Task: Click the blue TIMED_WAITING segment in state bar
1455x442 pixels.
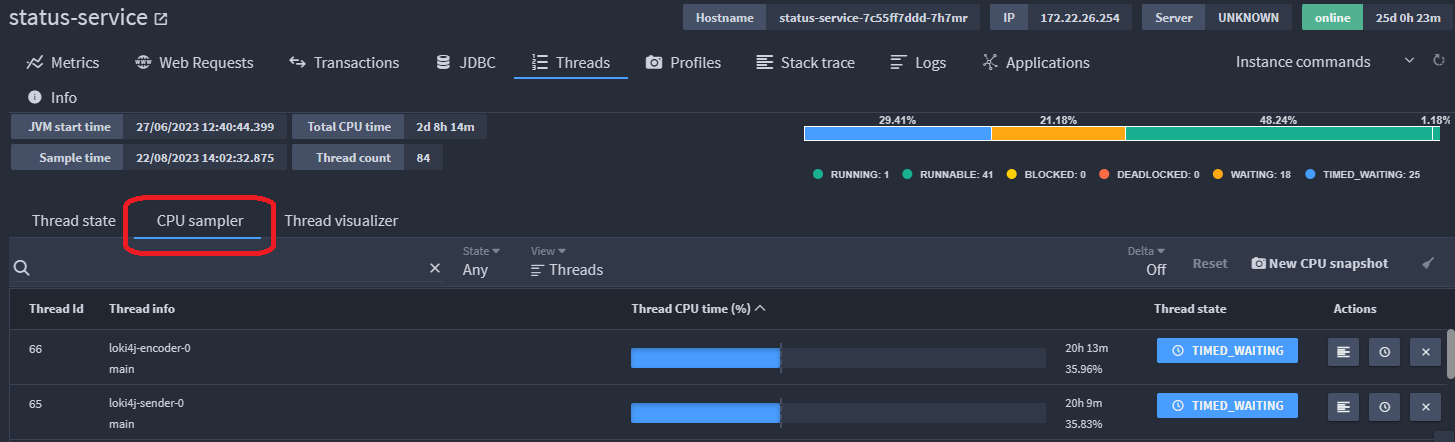Action: click(897, 133)
